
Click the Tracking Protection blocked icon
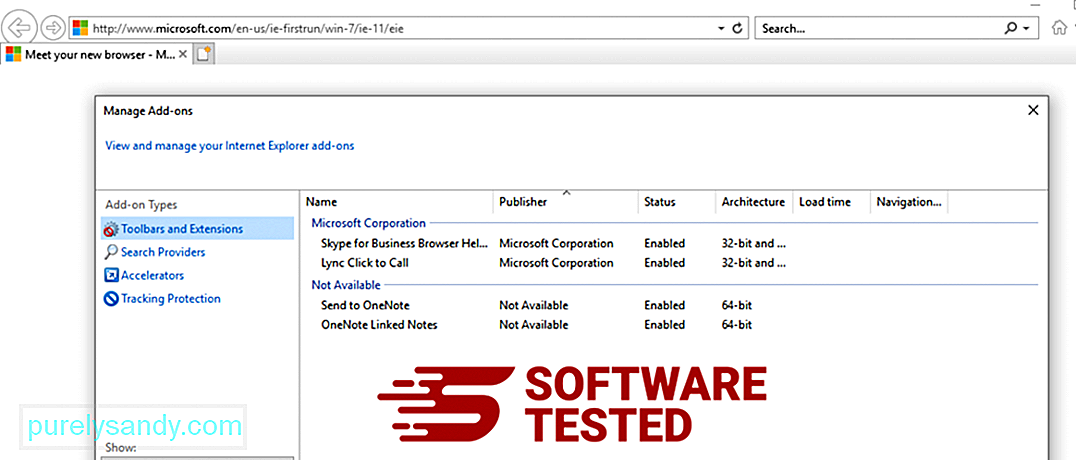click(110, 299)
